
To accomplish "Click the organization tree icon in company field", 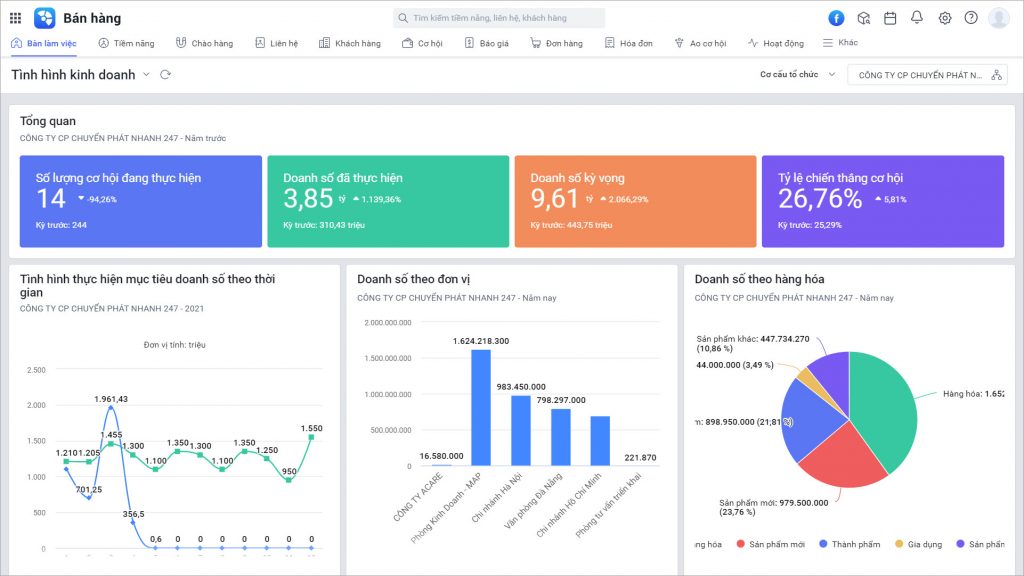I will [x=996, y=75].
